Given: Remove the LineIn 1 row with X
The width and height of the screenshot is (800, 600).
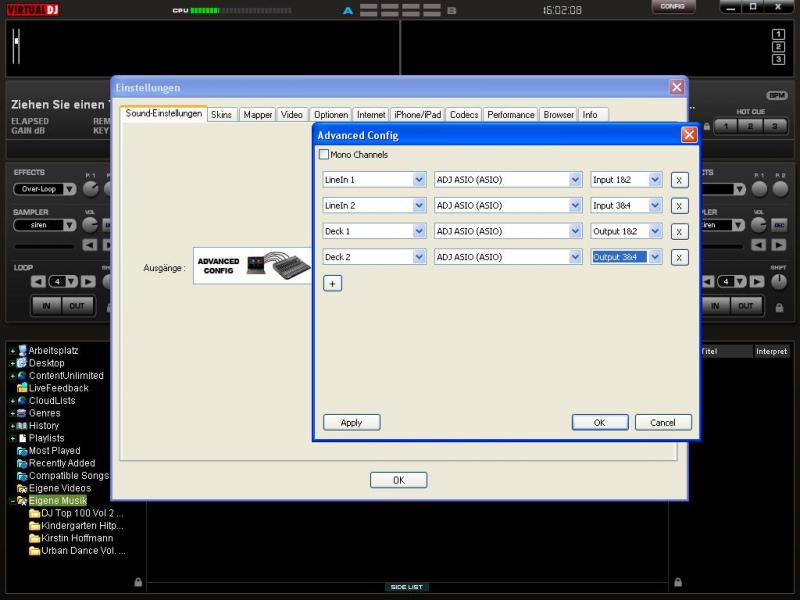Looking at the screenshot, I should (679, 180).
